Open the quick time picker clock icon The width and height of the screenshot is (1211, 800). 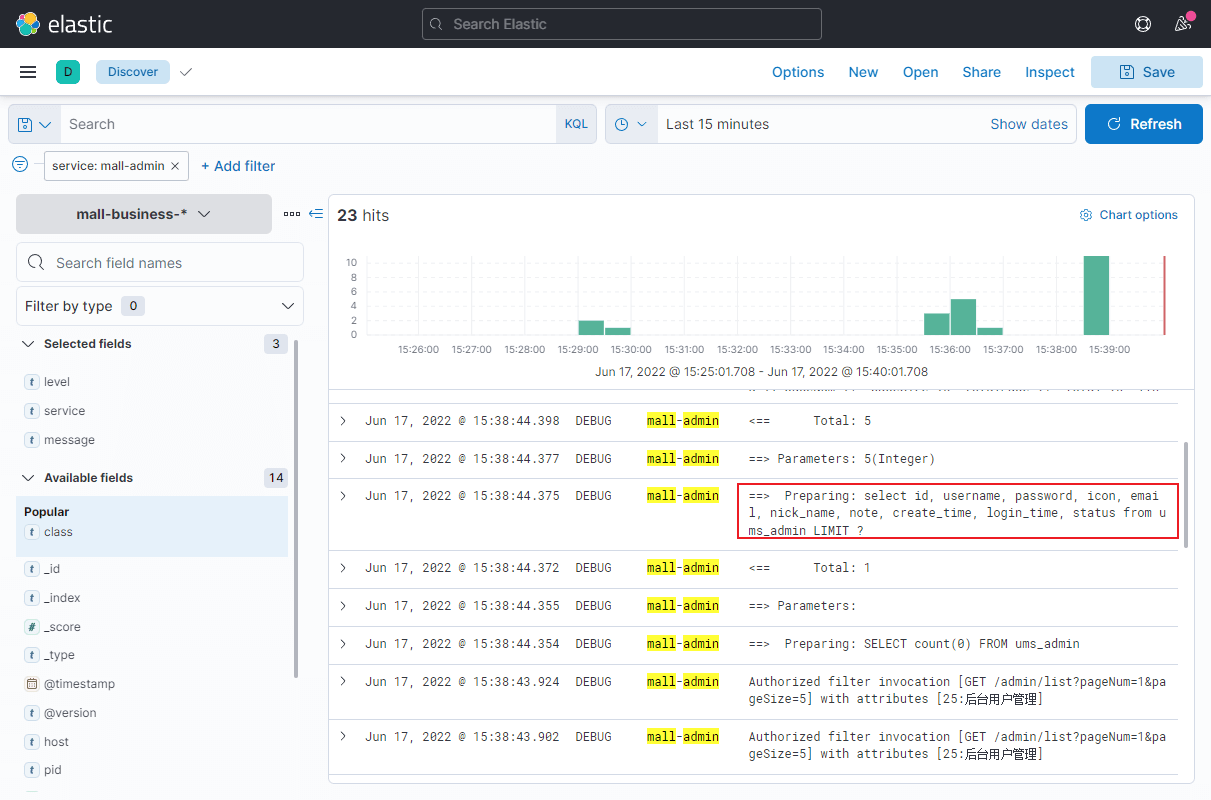click(631, 124)
